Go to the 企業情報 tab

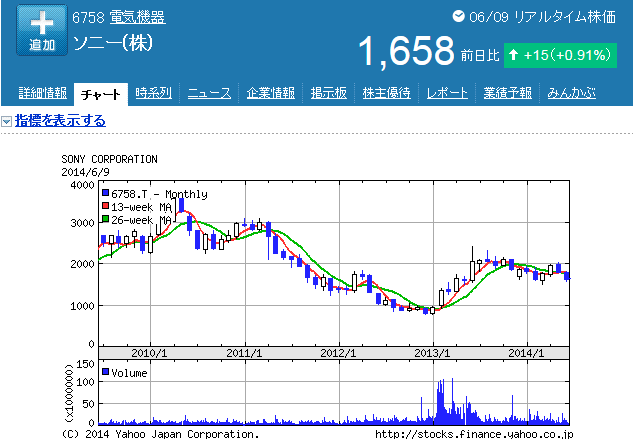pyautogui.click(x=270, y=93)
